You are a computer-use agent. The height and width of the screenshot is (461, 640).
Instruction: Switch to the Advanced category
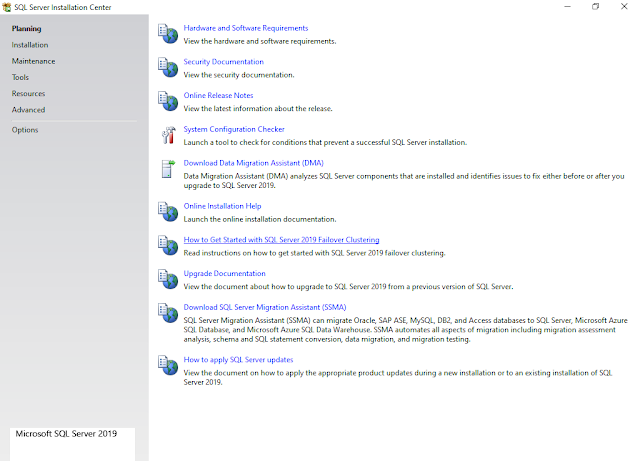29,110
